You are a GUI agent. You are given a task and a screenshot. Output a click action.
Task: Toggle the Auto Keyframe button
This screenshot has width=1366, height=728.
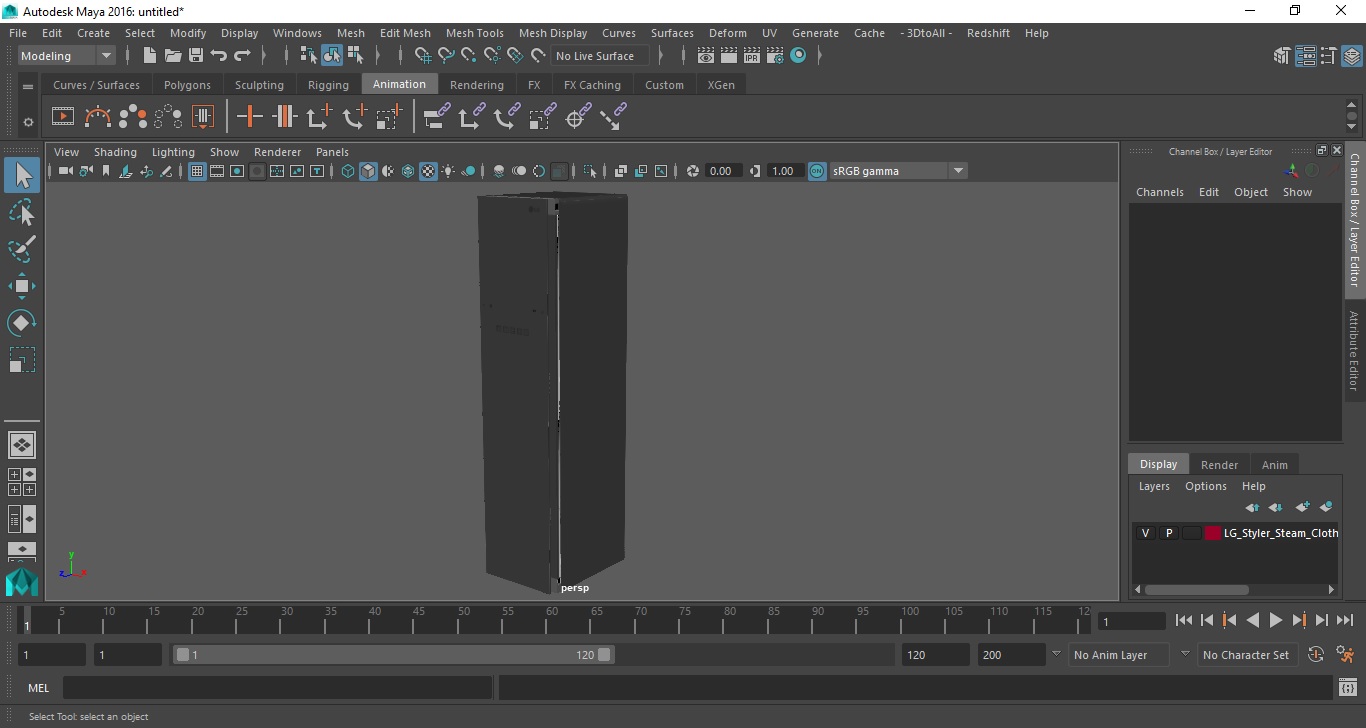click(x=1316, y=655)
